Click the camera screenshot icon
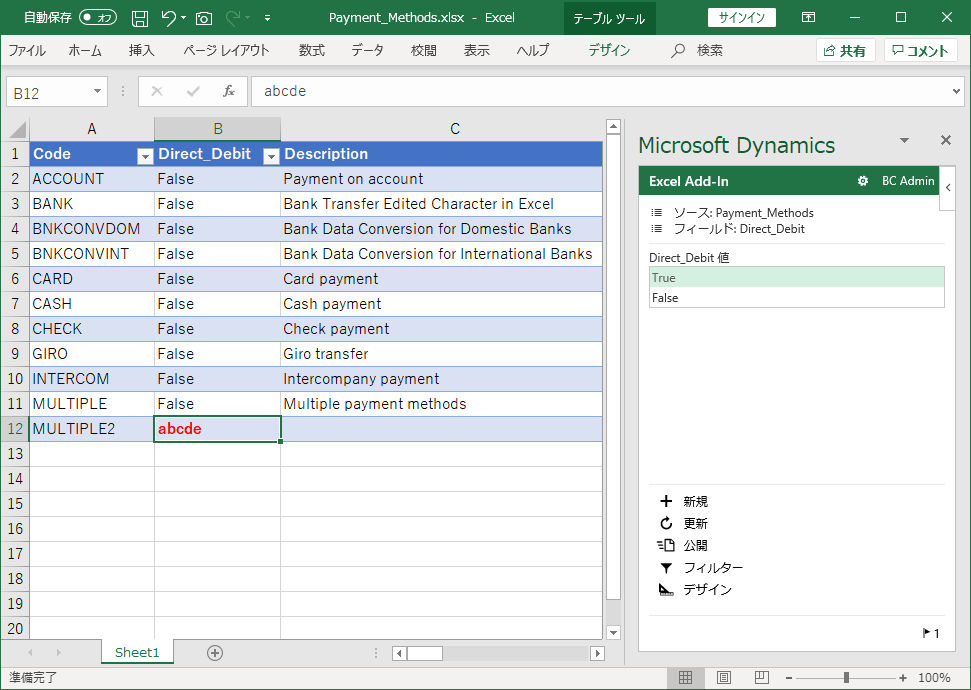The height and width of the screenshot is (690, 971). (x=204, y=19)
